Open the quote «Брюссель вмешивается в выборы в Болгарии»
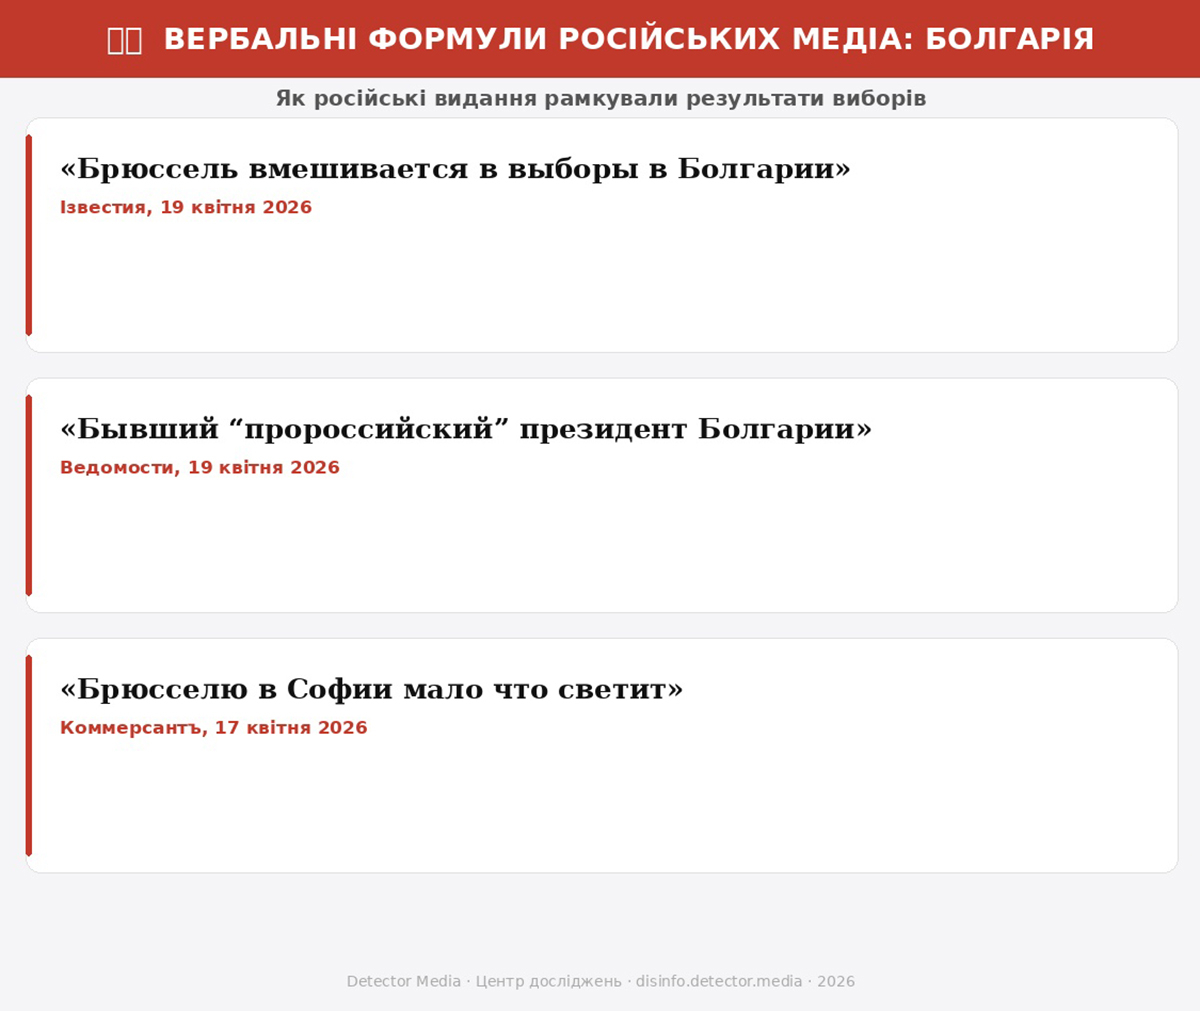 click(x=455, y=168)
